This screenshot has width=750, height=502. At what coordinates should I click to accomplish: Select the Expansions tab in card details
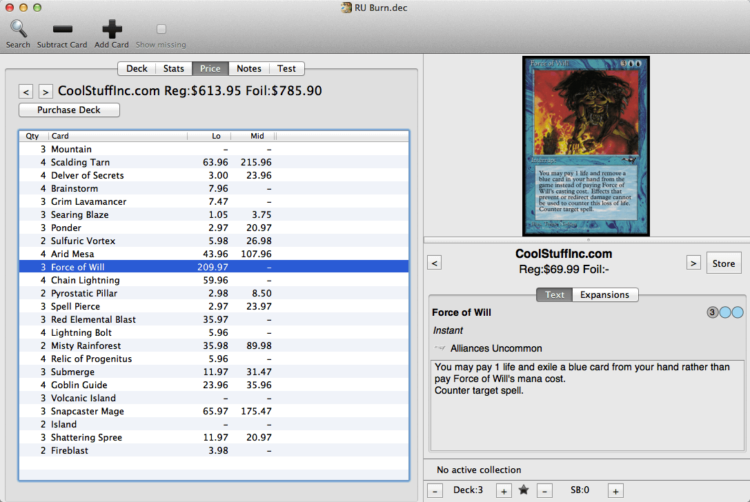(605, 295)
